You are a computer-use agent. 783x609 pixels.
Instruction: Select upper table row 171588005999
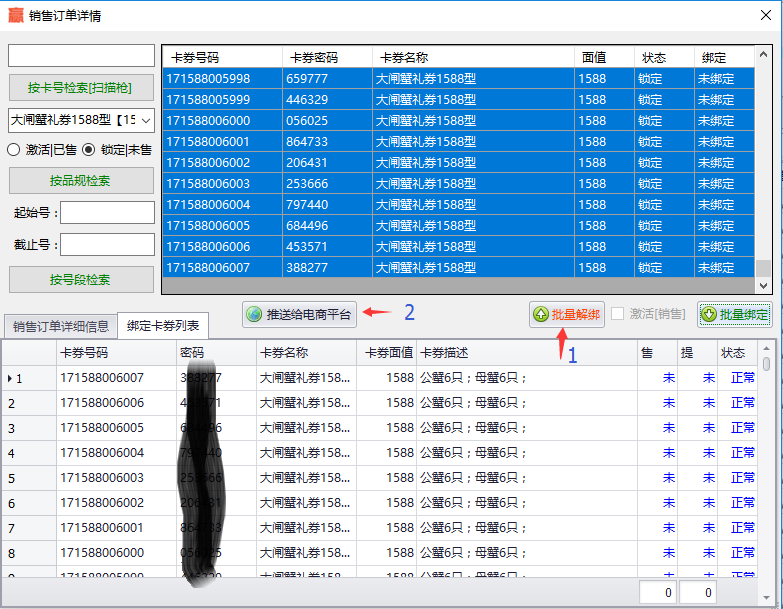click(458, 100)
